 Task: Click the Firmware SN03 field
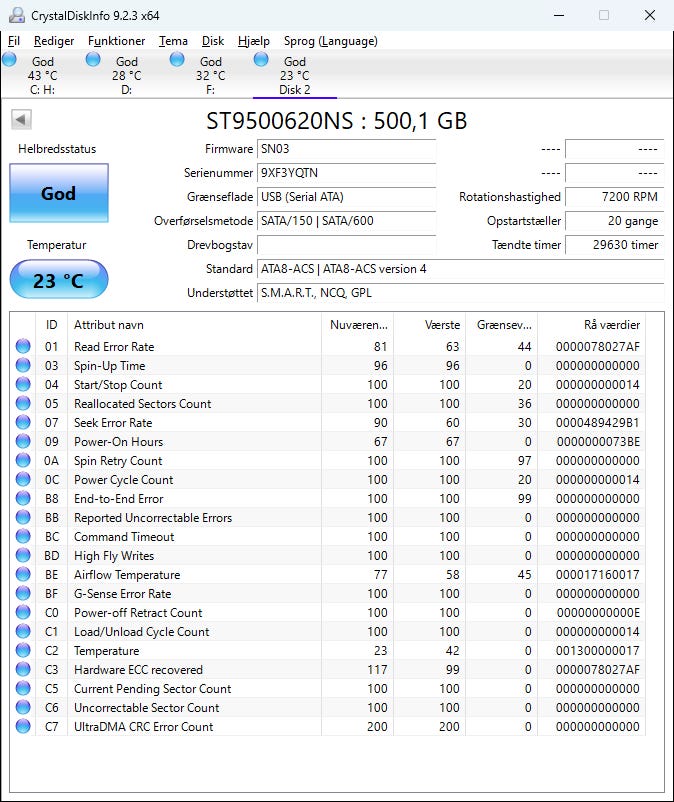[x=346, y=149]
